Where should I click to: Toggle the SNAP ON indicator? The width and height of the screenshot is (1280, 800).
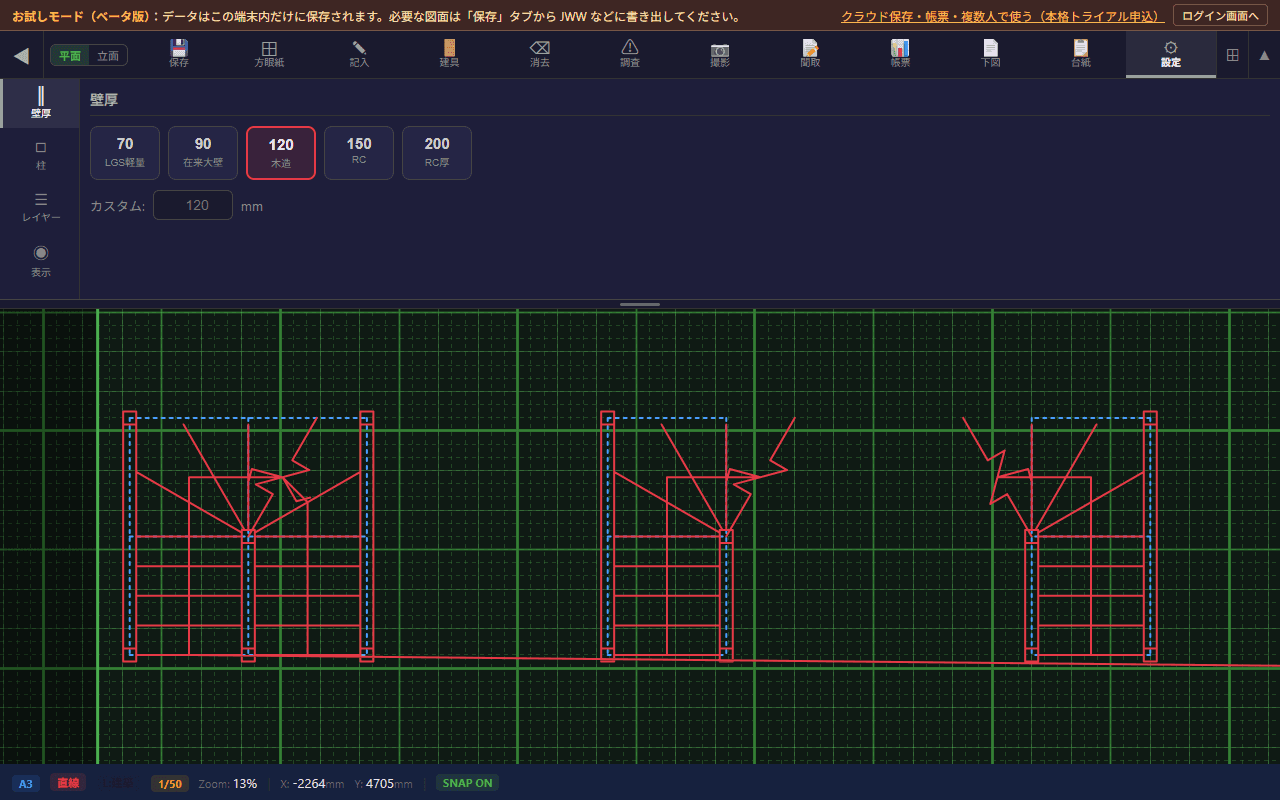pos(468,783)
